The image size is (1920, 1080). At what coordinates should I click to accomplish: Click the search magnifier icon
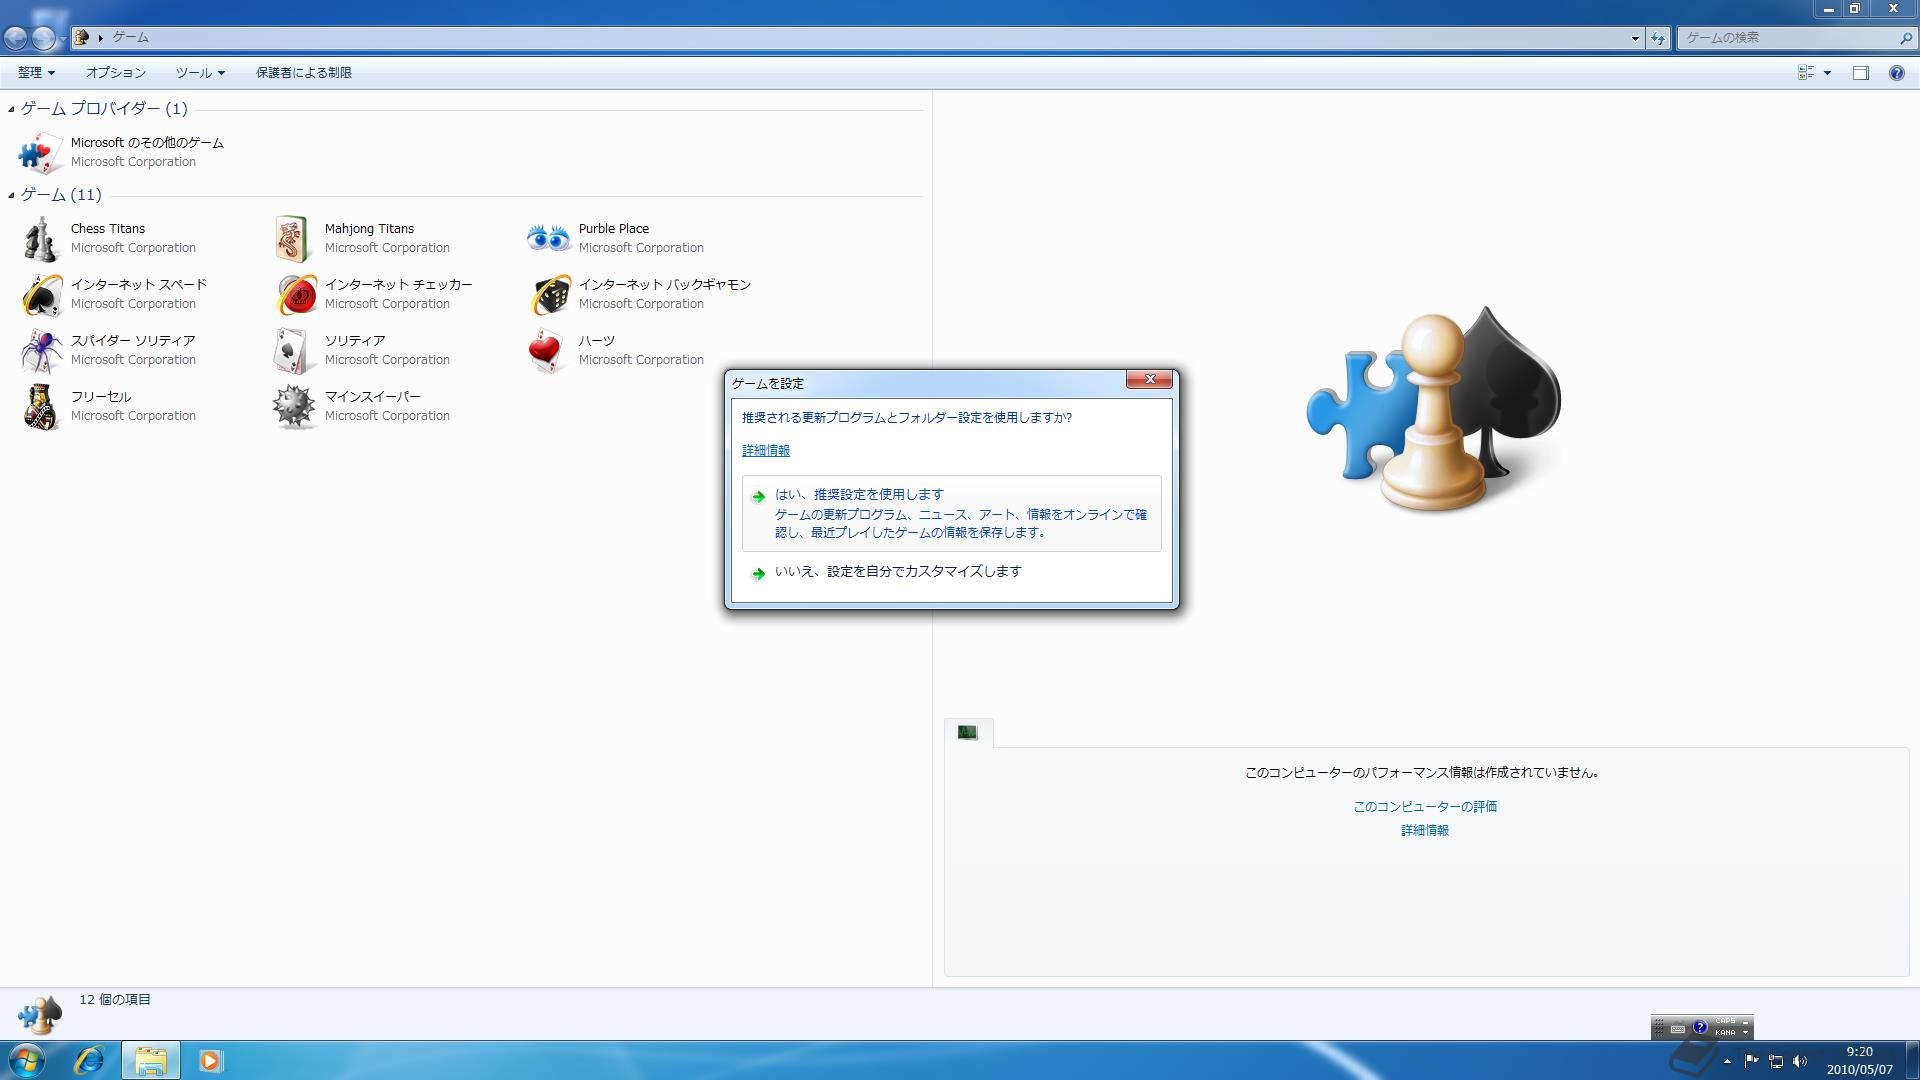[x=1905, y=38]
